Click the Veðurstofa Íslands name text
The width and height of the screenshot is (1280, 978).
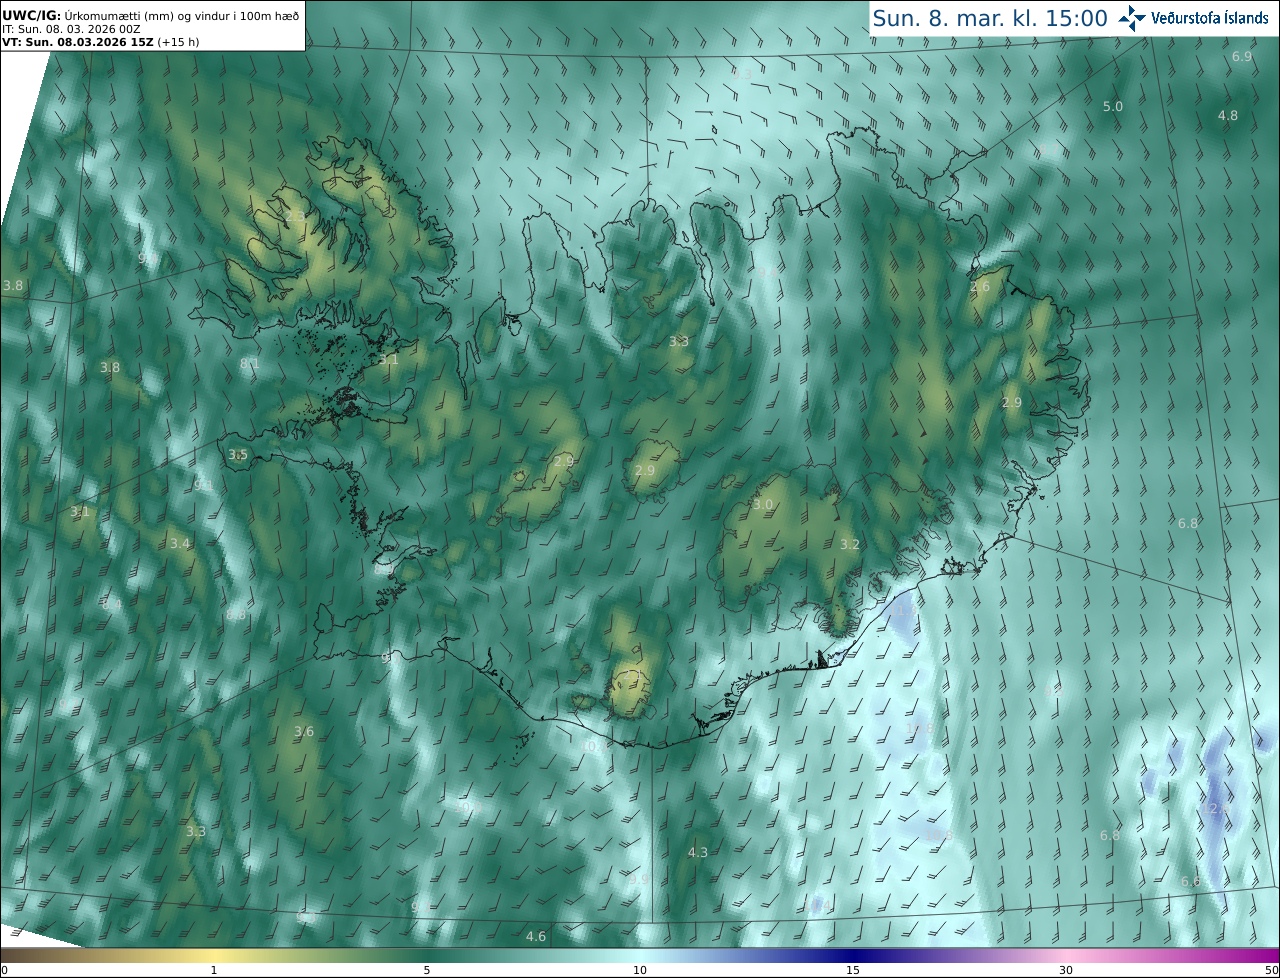1210,18
